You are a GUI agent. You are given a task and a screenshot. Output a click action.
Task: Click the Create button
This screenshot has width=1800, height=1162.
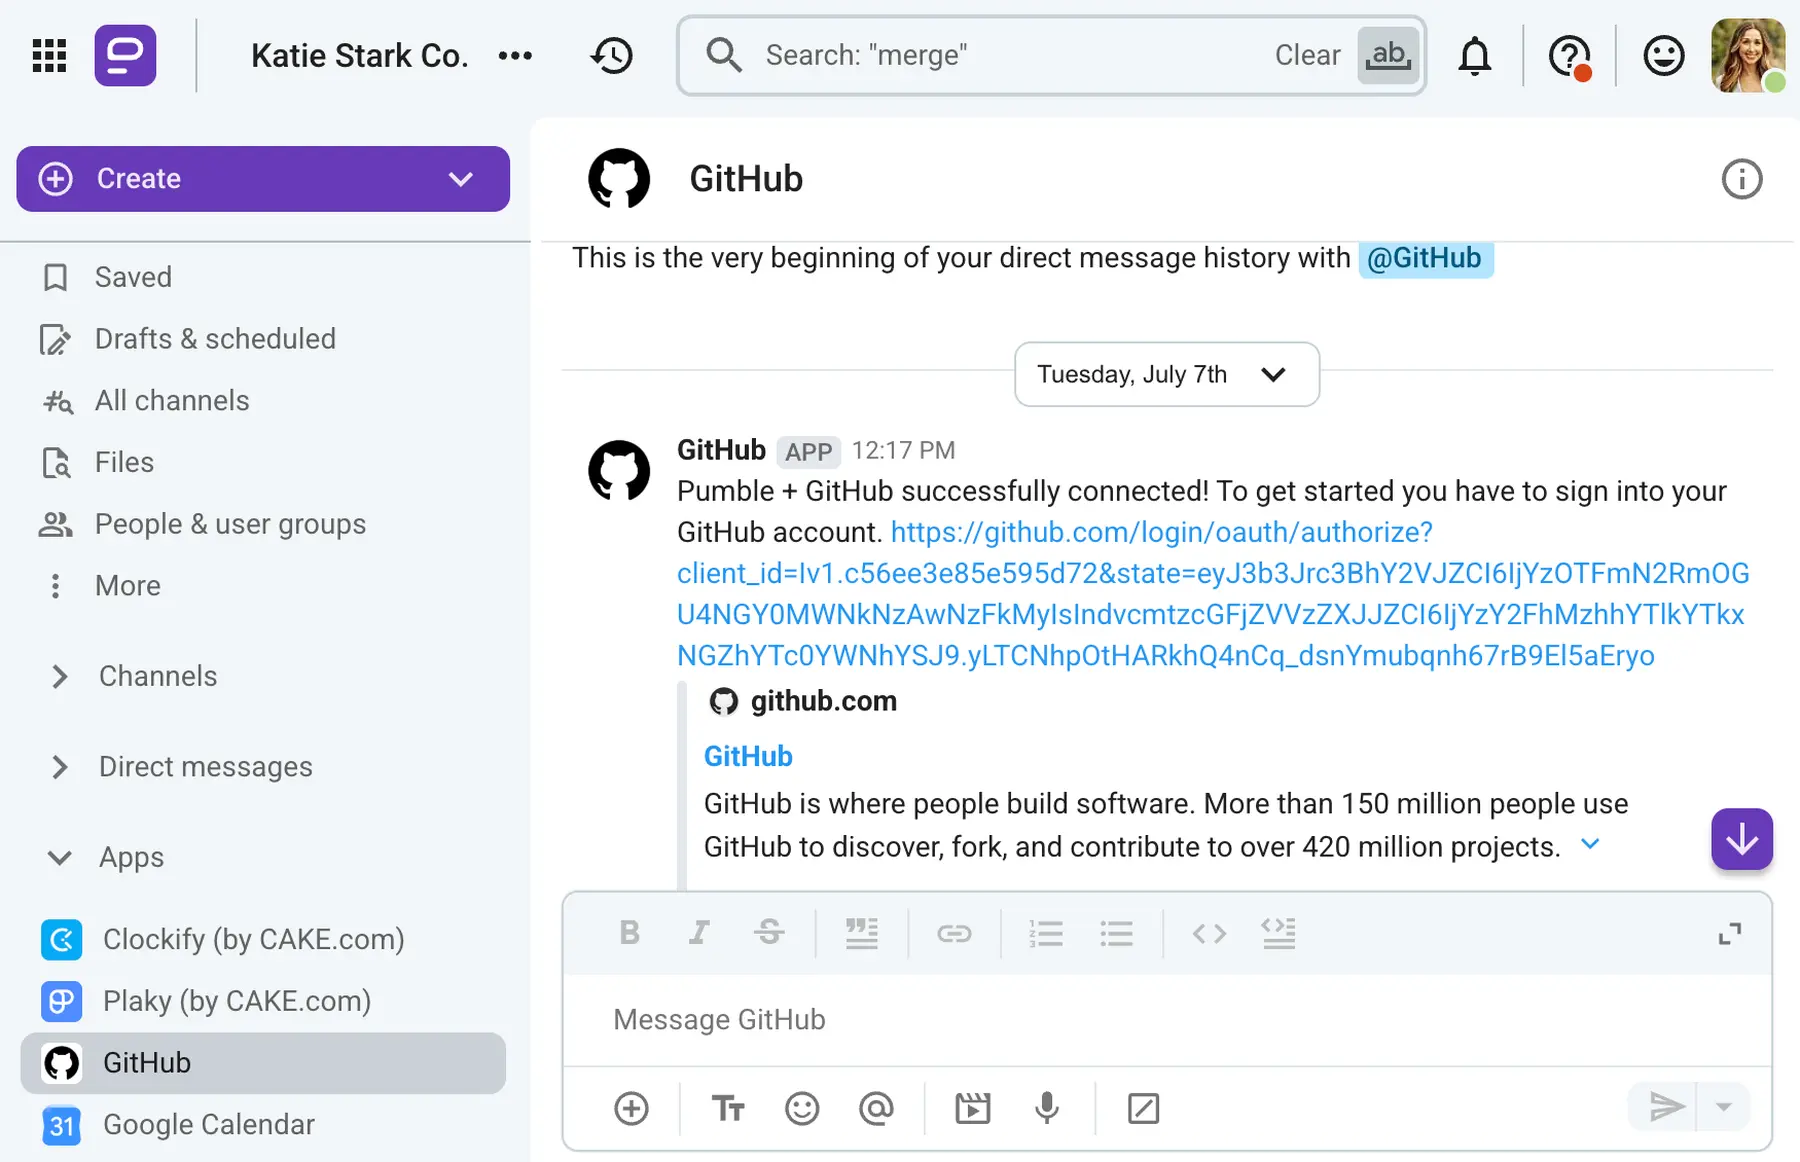263,179
